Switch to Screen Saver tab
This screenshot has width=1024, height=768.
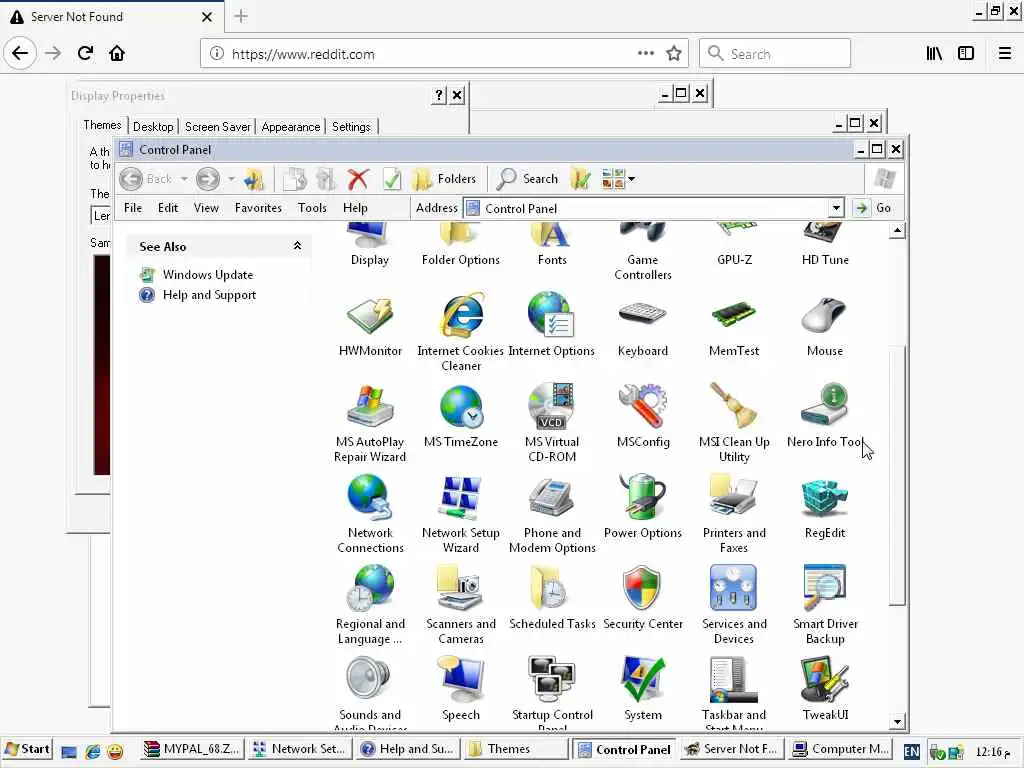tap(217, 127)
